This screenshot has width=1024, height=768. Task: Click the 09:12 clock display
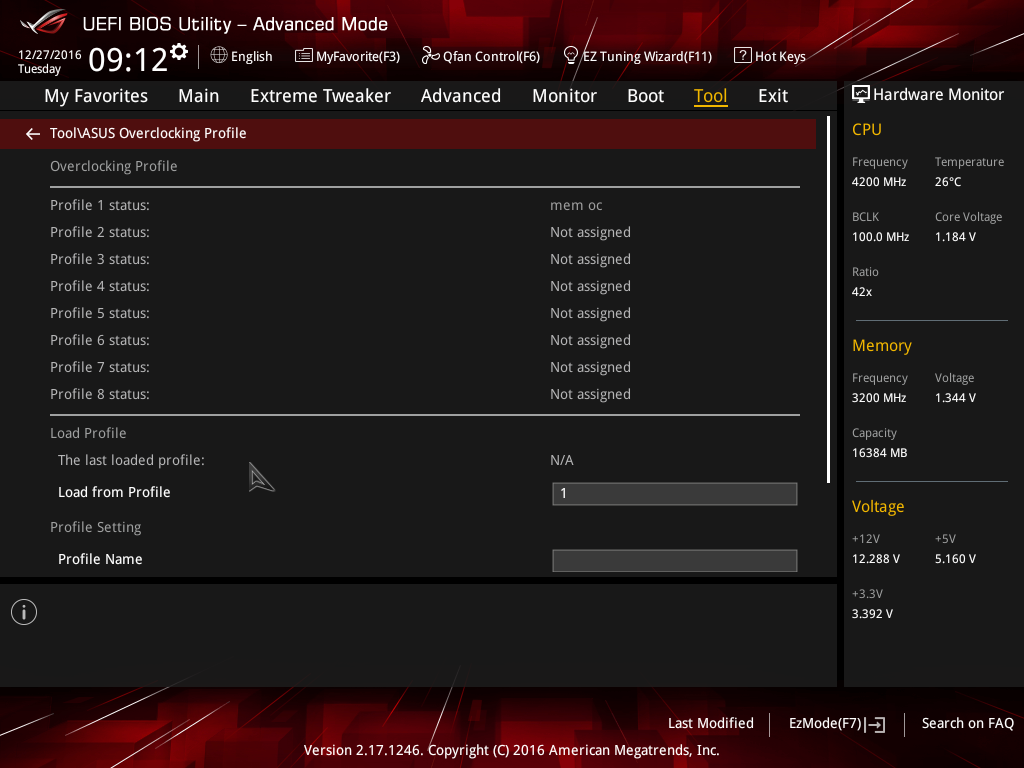click(x=128, y=60)
